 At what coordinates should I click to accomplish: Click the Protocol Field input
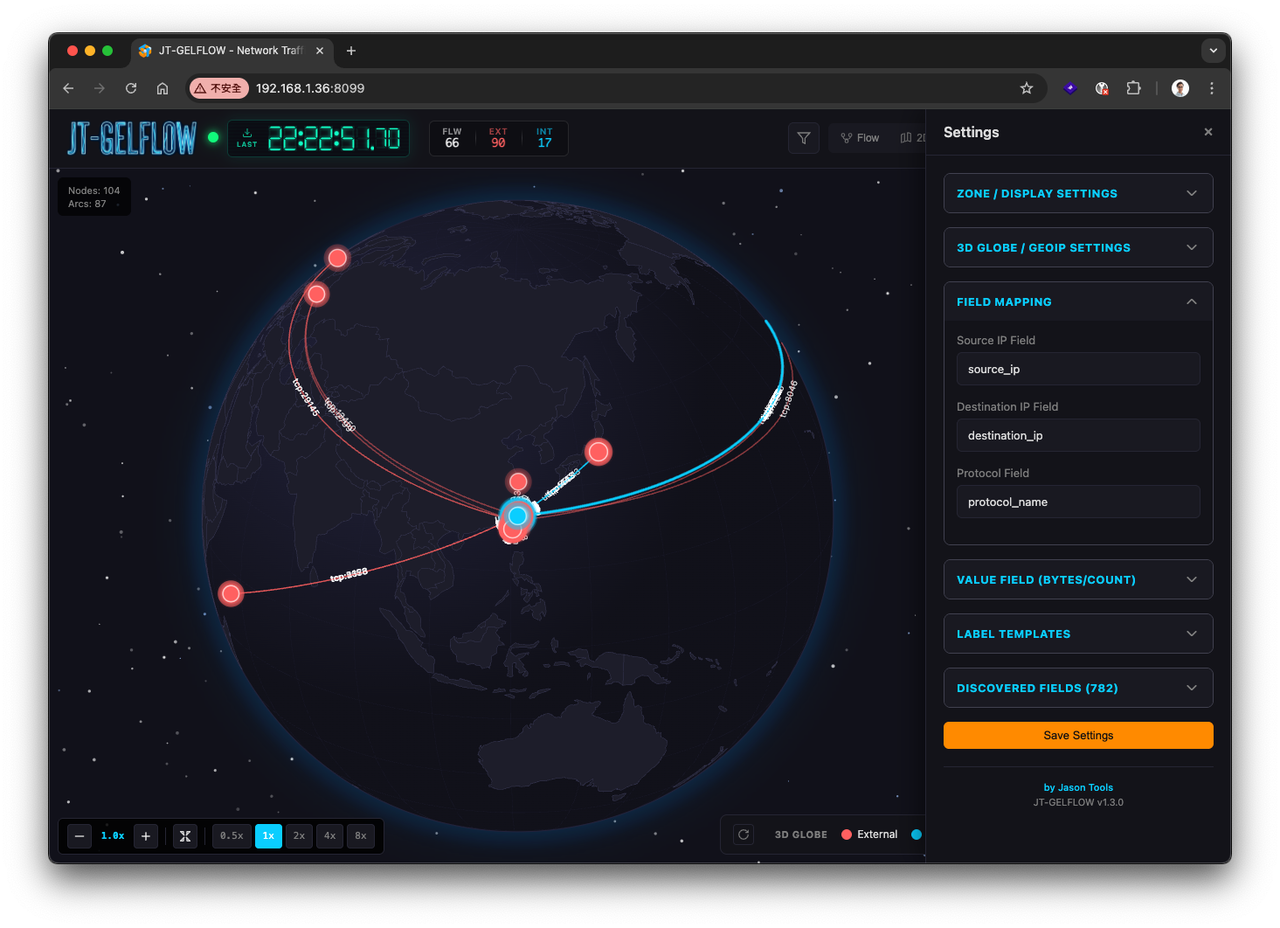[x=1078, y=502]
